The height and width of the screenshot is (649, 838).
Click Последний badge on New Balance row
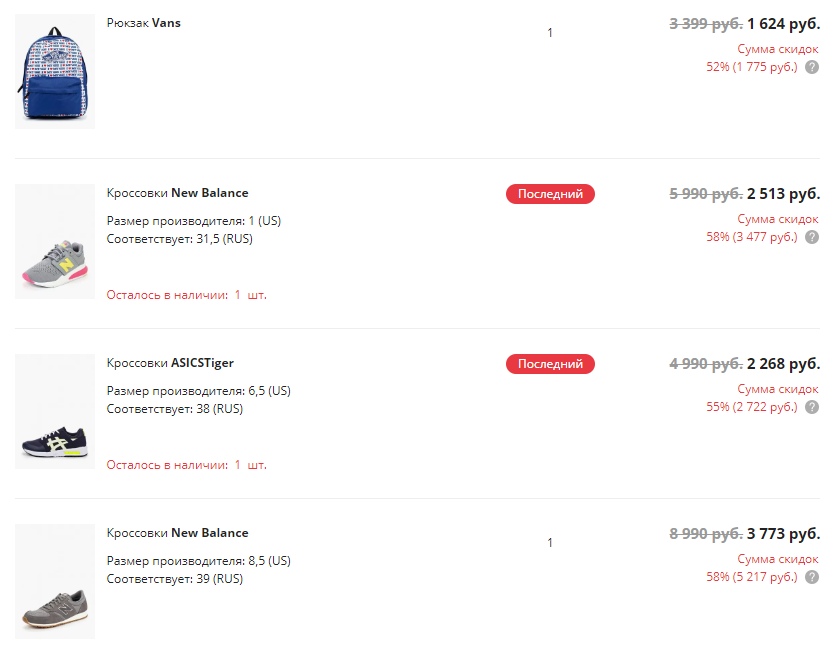click(x=550, y=194)
